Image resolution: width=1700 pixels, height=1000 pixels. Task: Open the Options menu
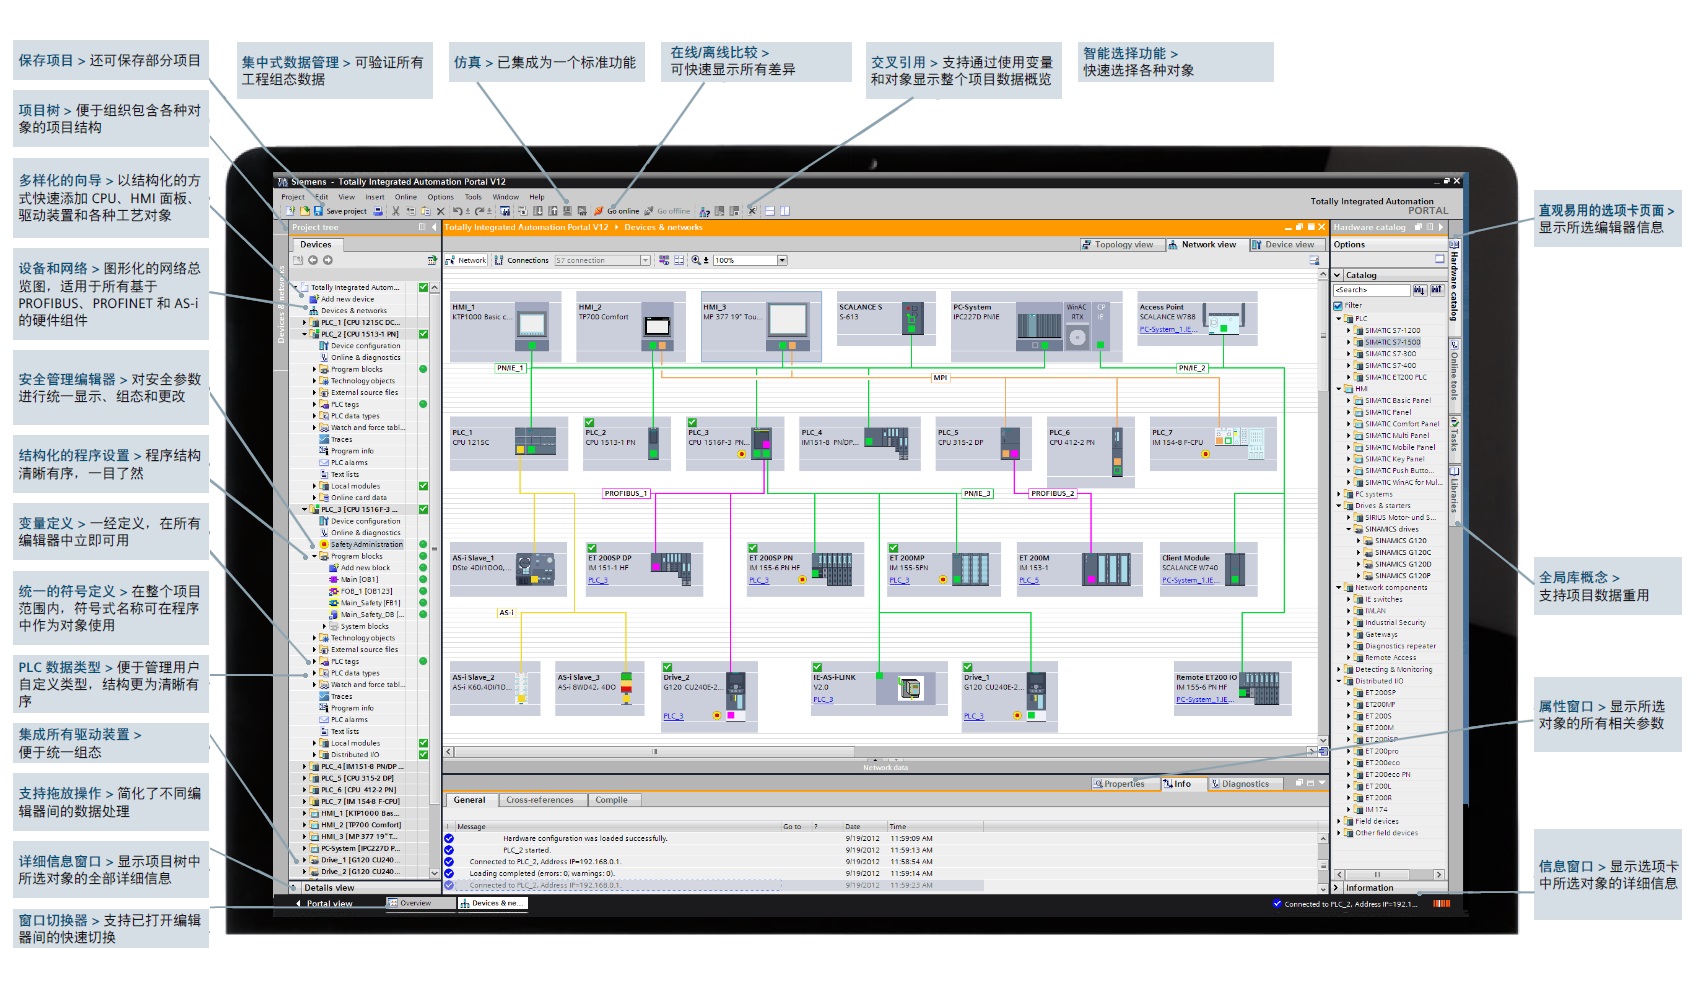click(x=441, y=197)
